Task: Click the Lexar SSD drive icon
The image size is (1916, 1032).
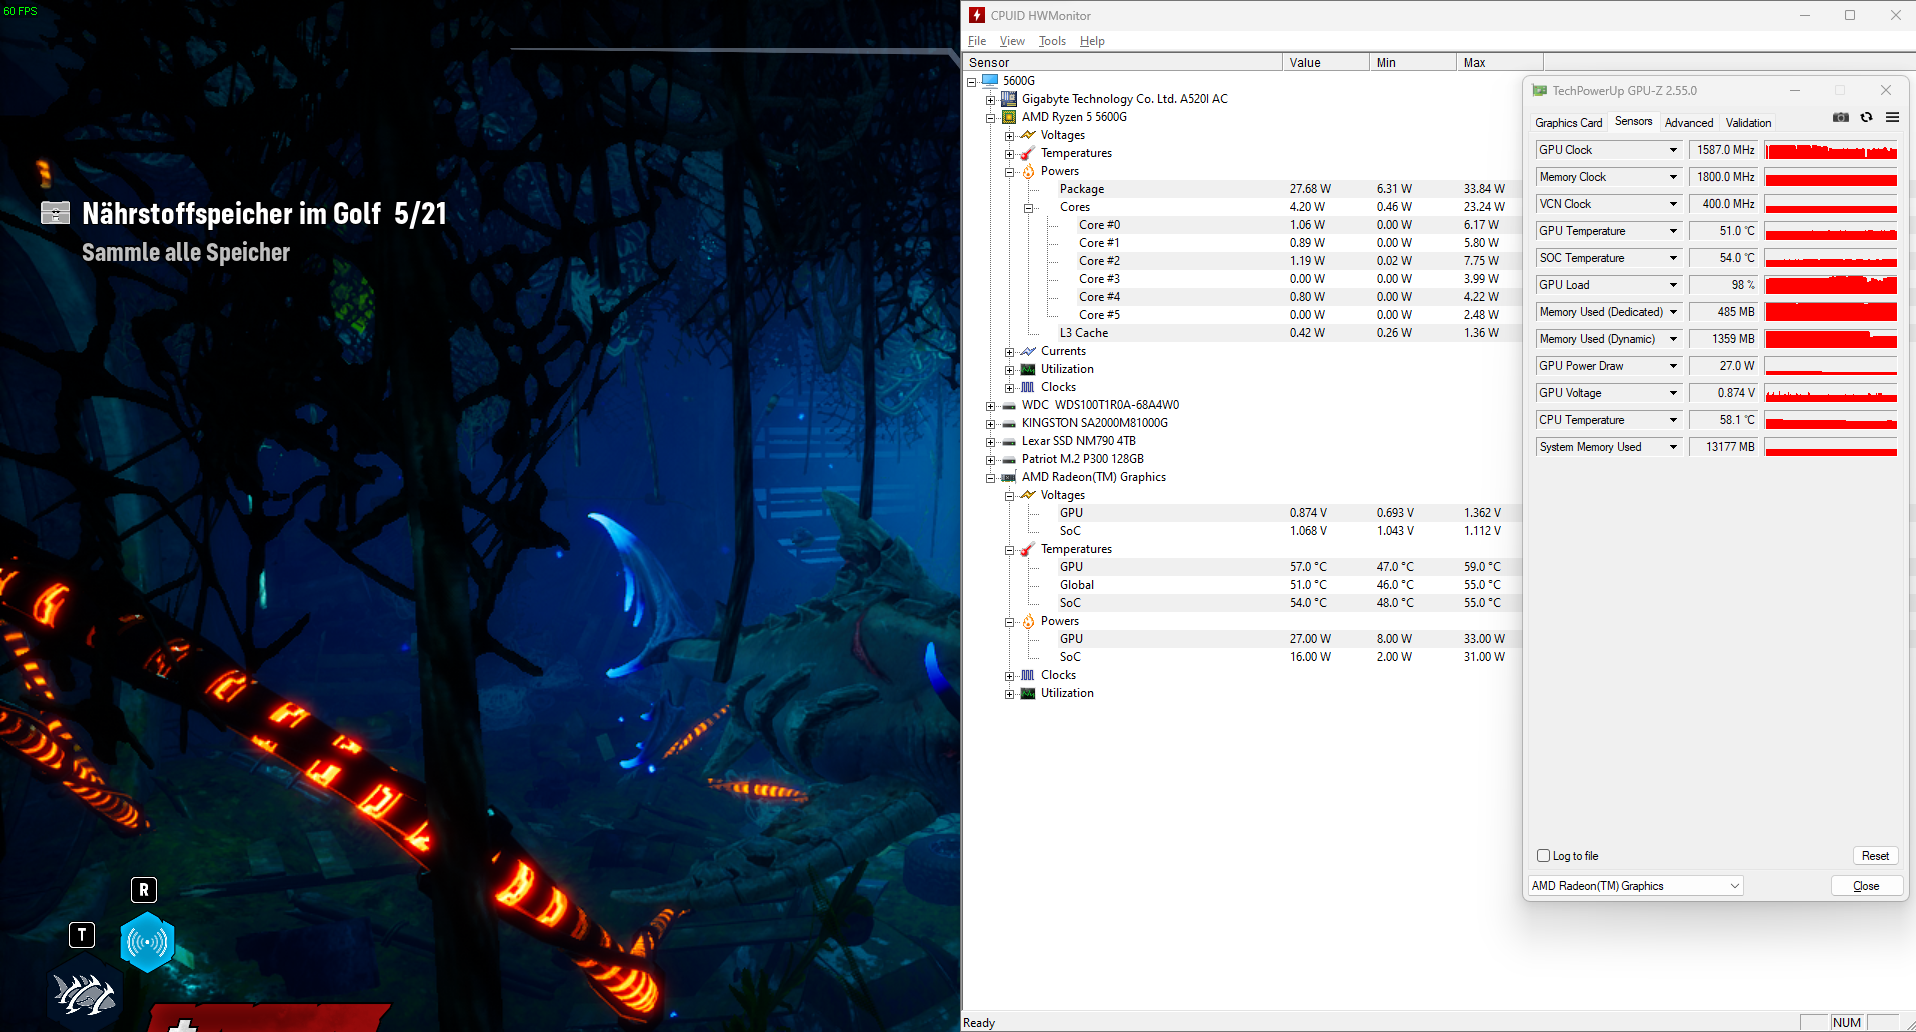Action: tap(1009, 441)
